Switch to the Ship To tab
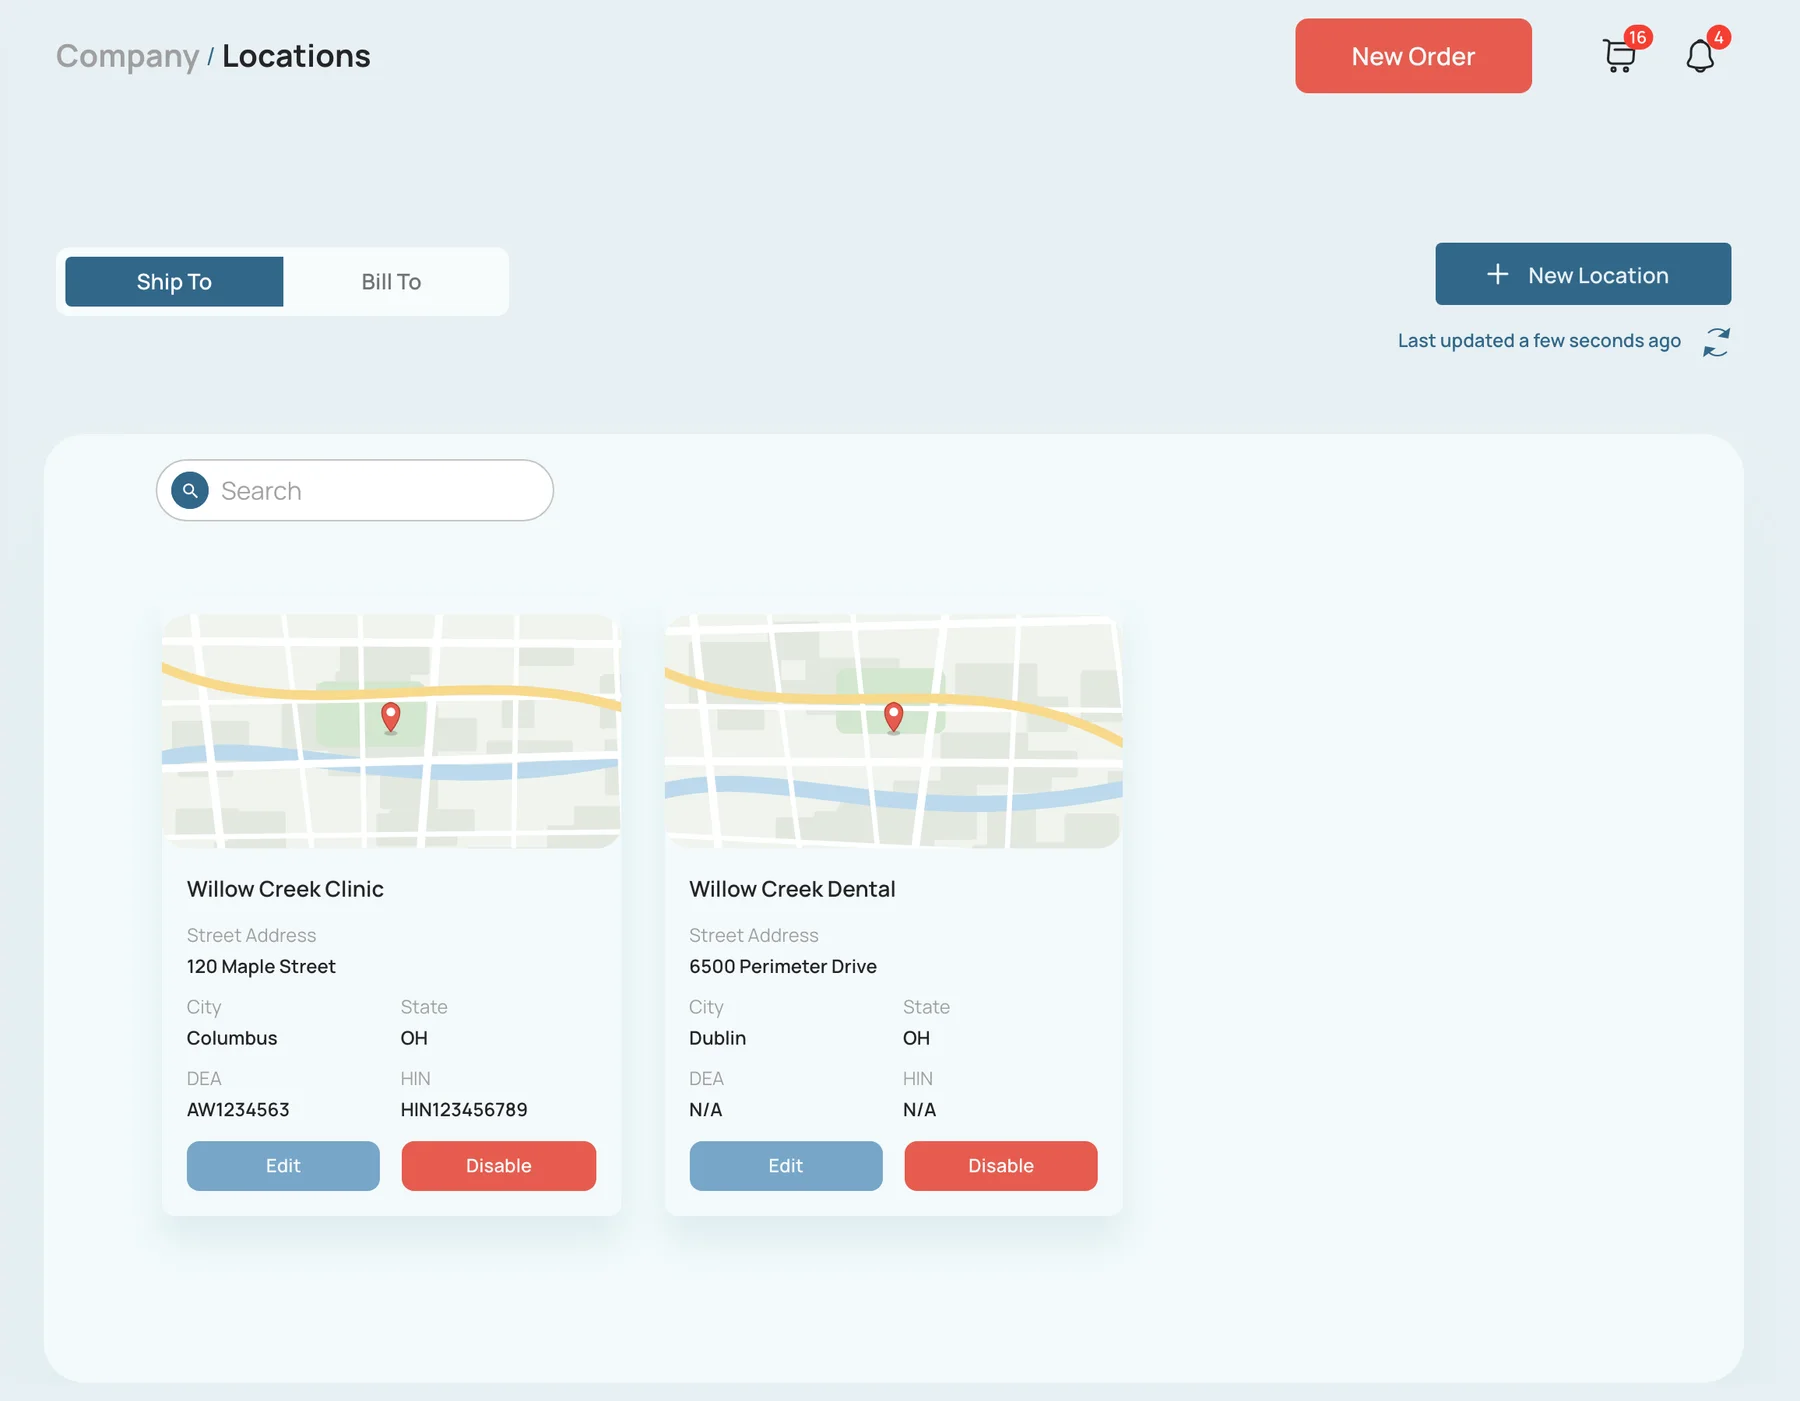This screenshot has width=1800, height=1401. pos(174,282)
